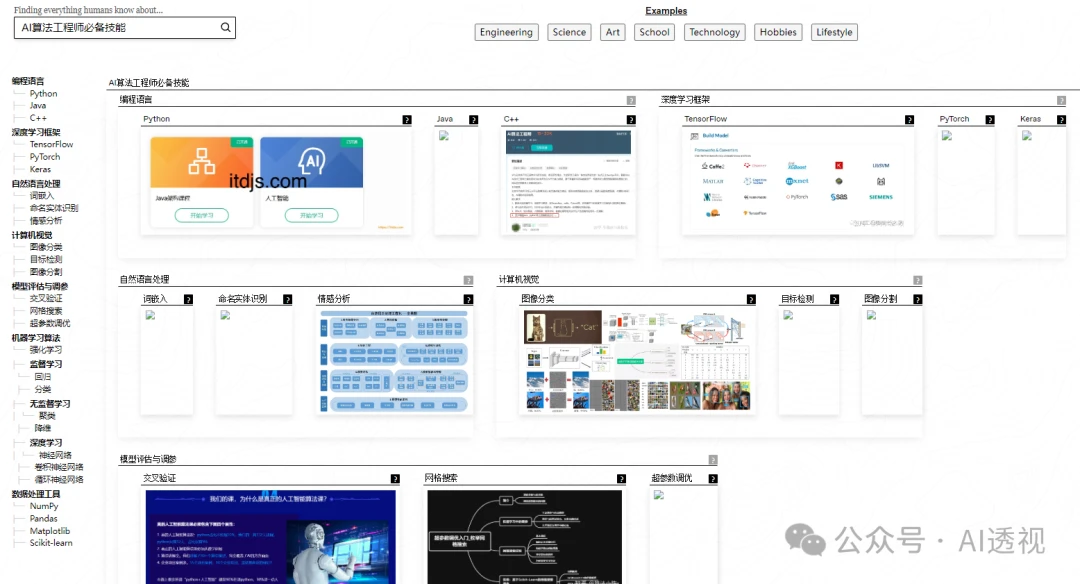The image size is (1080, 584).
Task: Click the Examples heading link
Action: coord(666,11)
